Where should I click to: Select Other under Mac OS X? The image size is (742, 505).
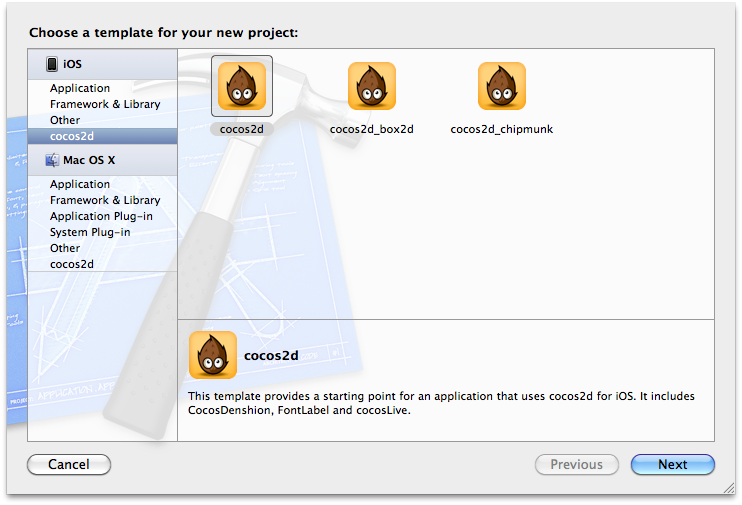point(65,248)
